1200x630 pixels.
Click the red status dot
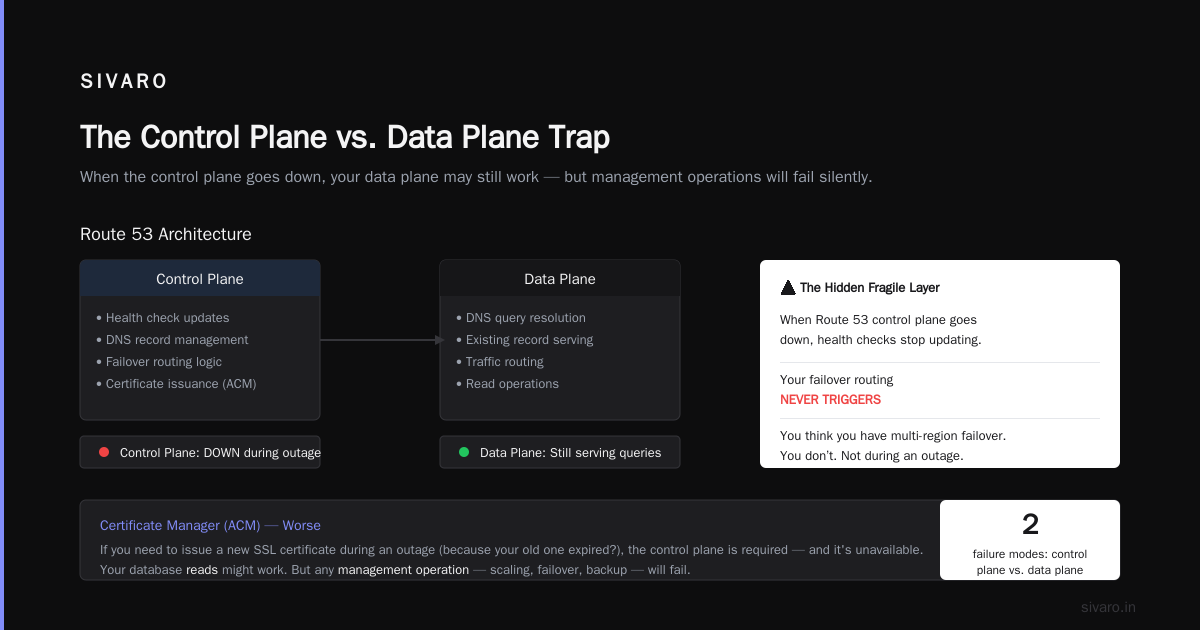pyautogui.click(x=104, y=452)
